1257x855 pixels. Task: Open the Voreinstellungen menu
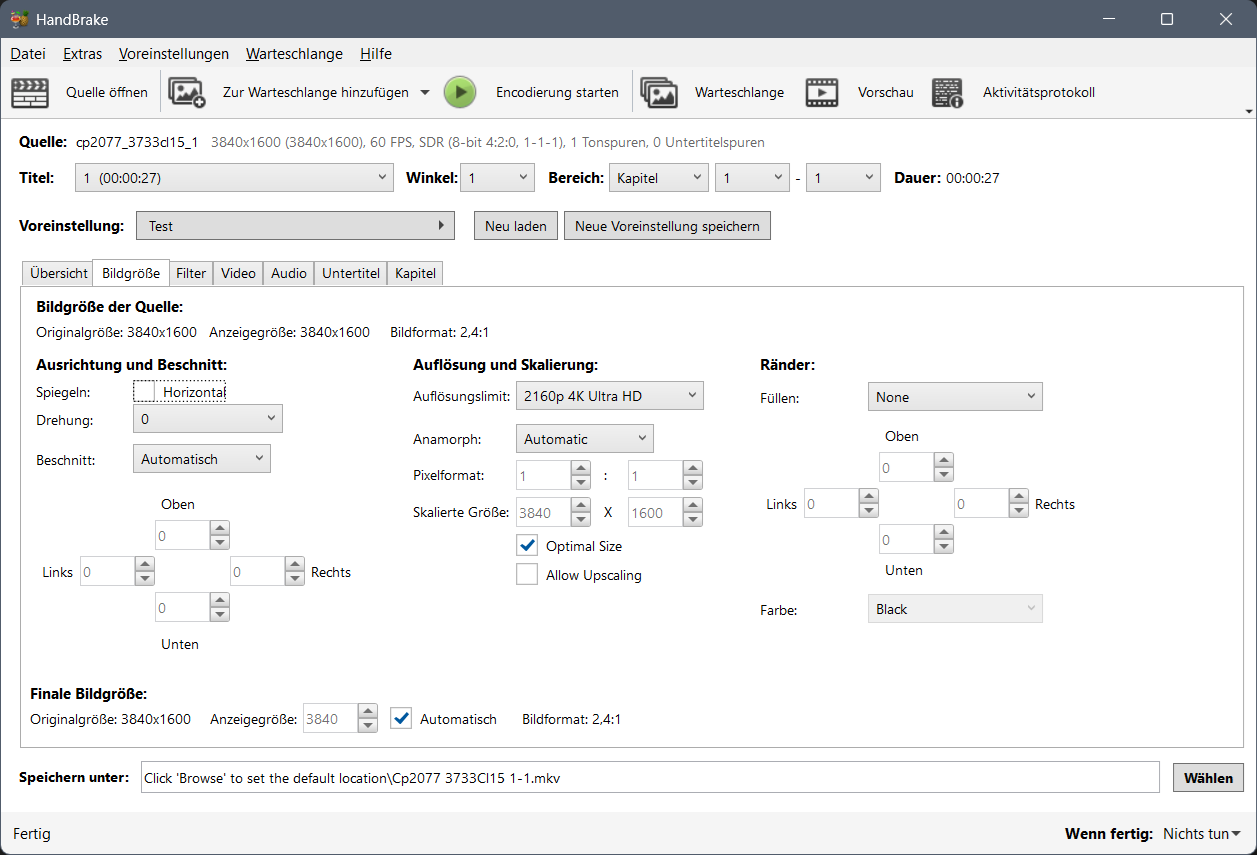(x=174, y=54)
